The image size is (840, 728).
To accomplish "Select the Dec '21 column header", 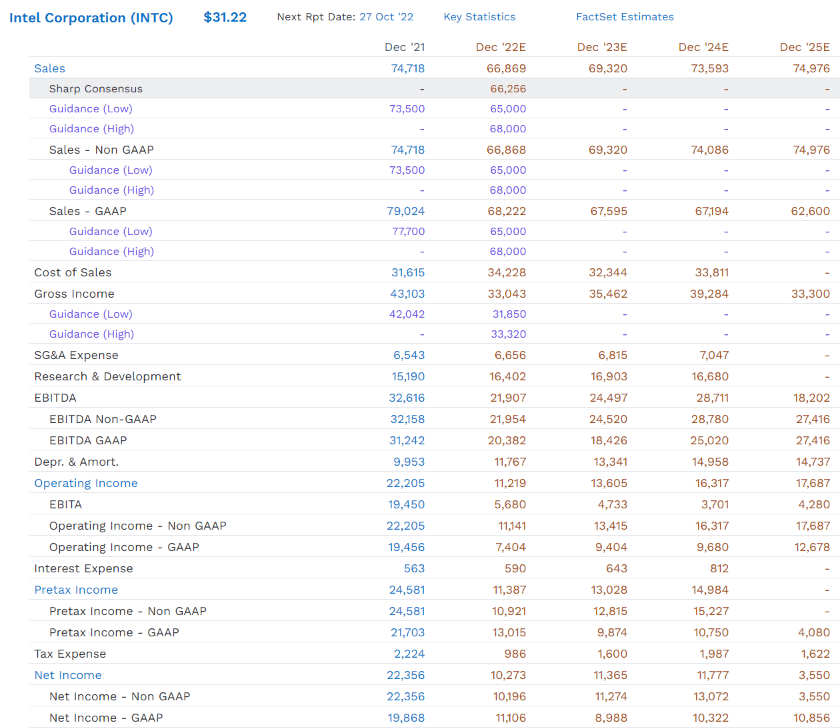I will point(404,47).
